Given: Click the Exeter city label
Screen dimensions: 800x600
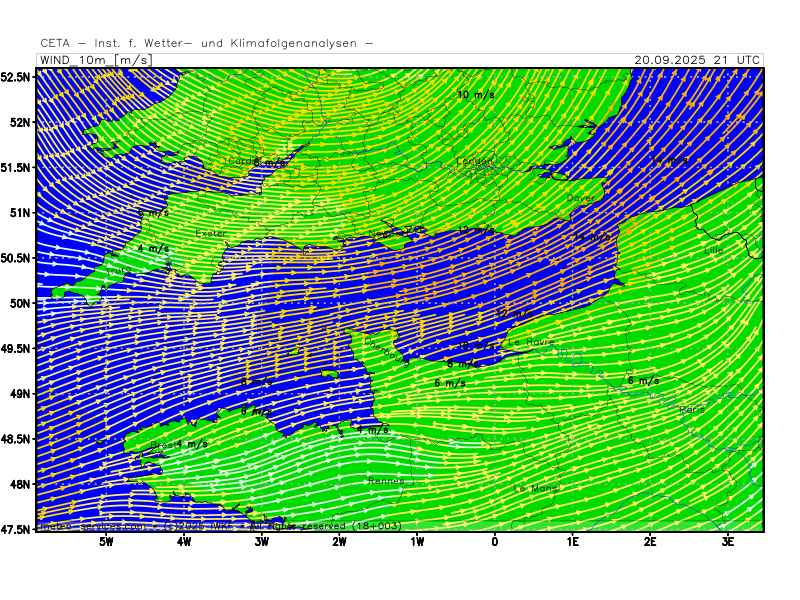Looking at the screenshot, I should coord(211,234).
